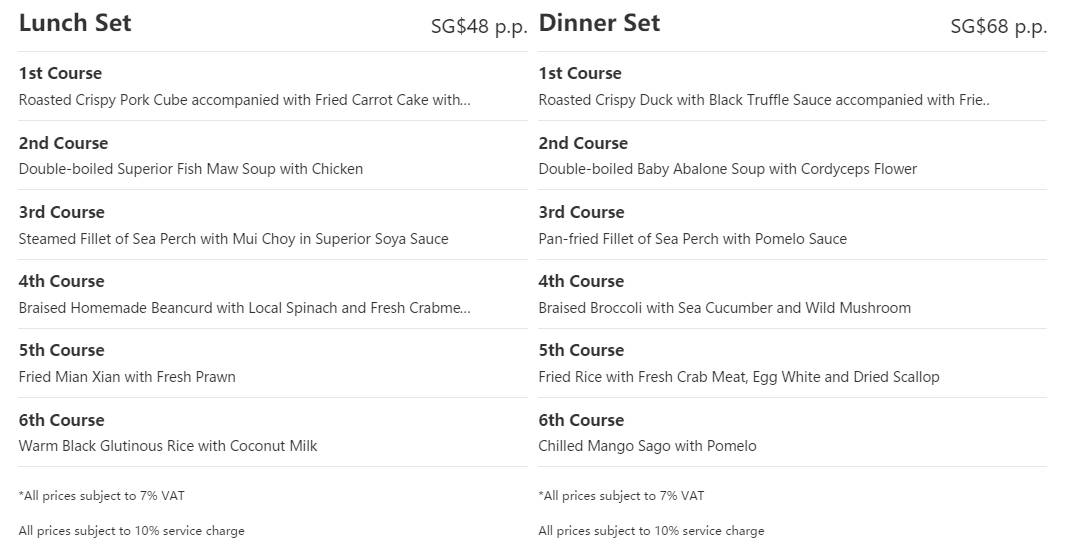The width and height of the screenshot is (1066, 550).
Task: Select the SG$48 p.p. lunch price
Action: [x=478, y=27]
